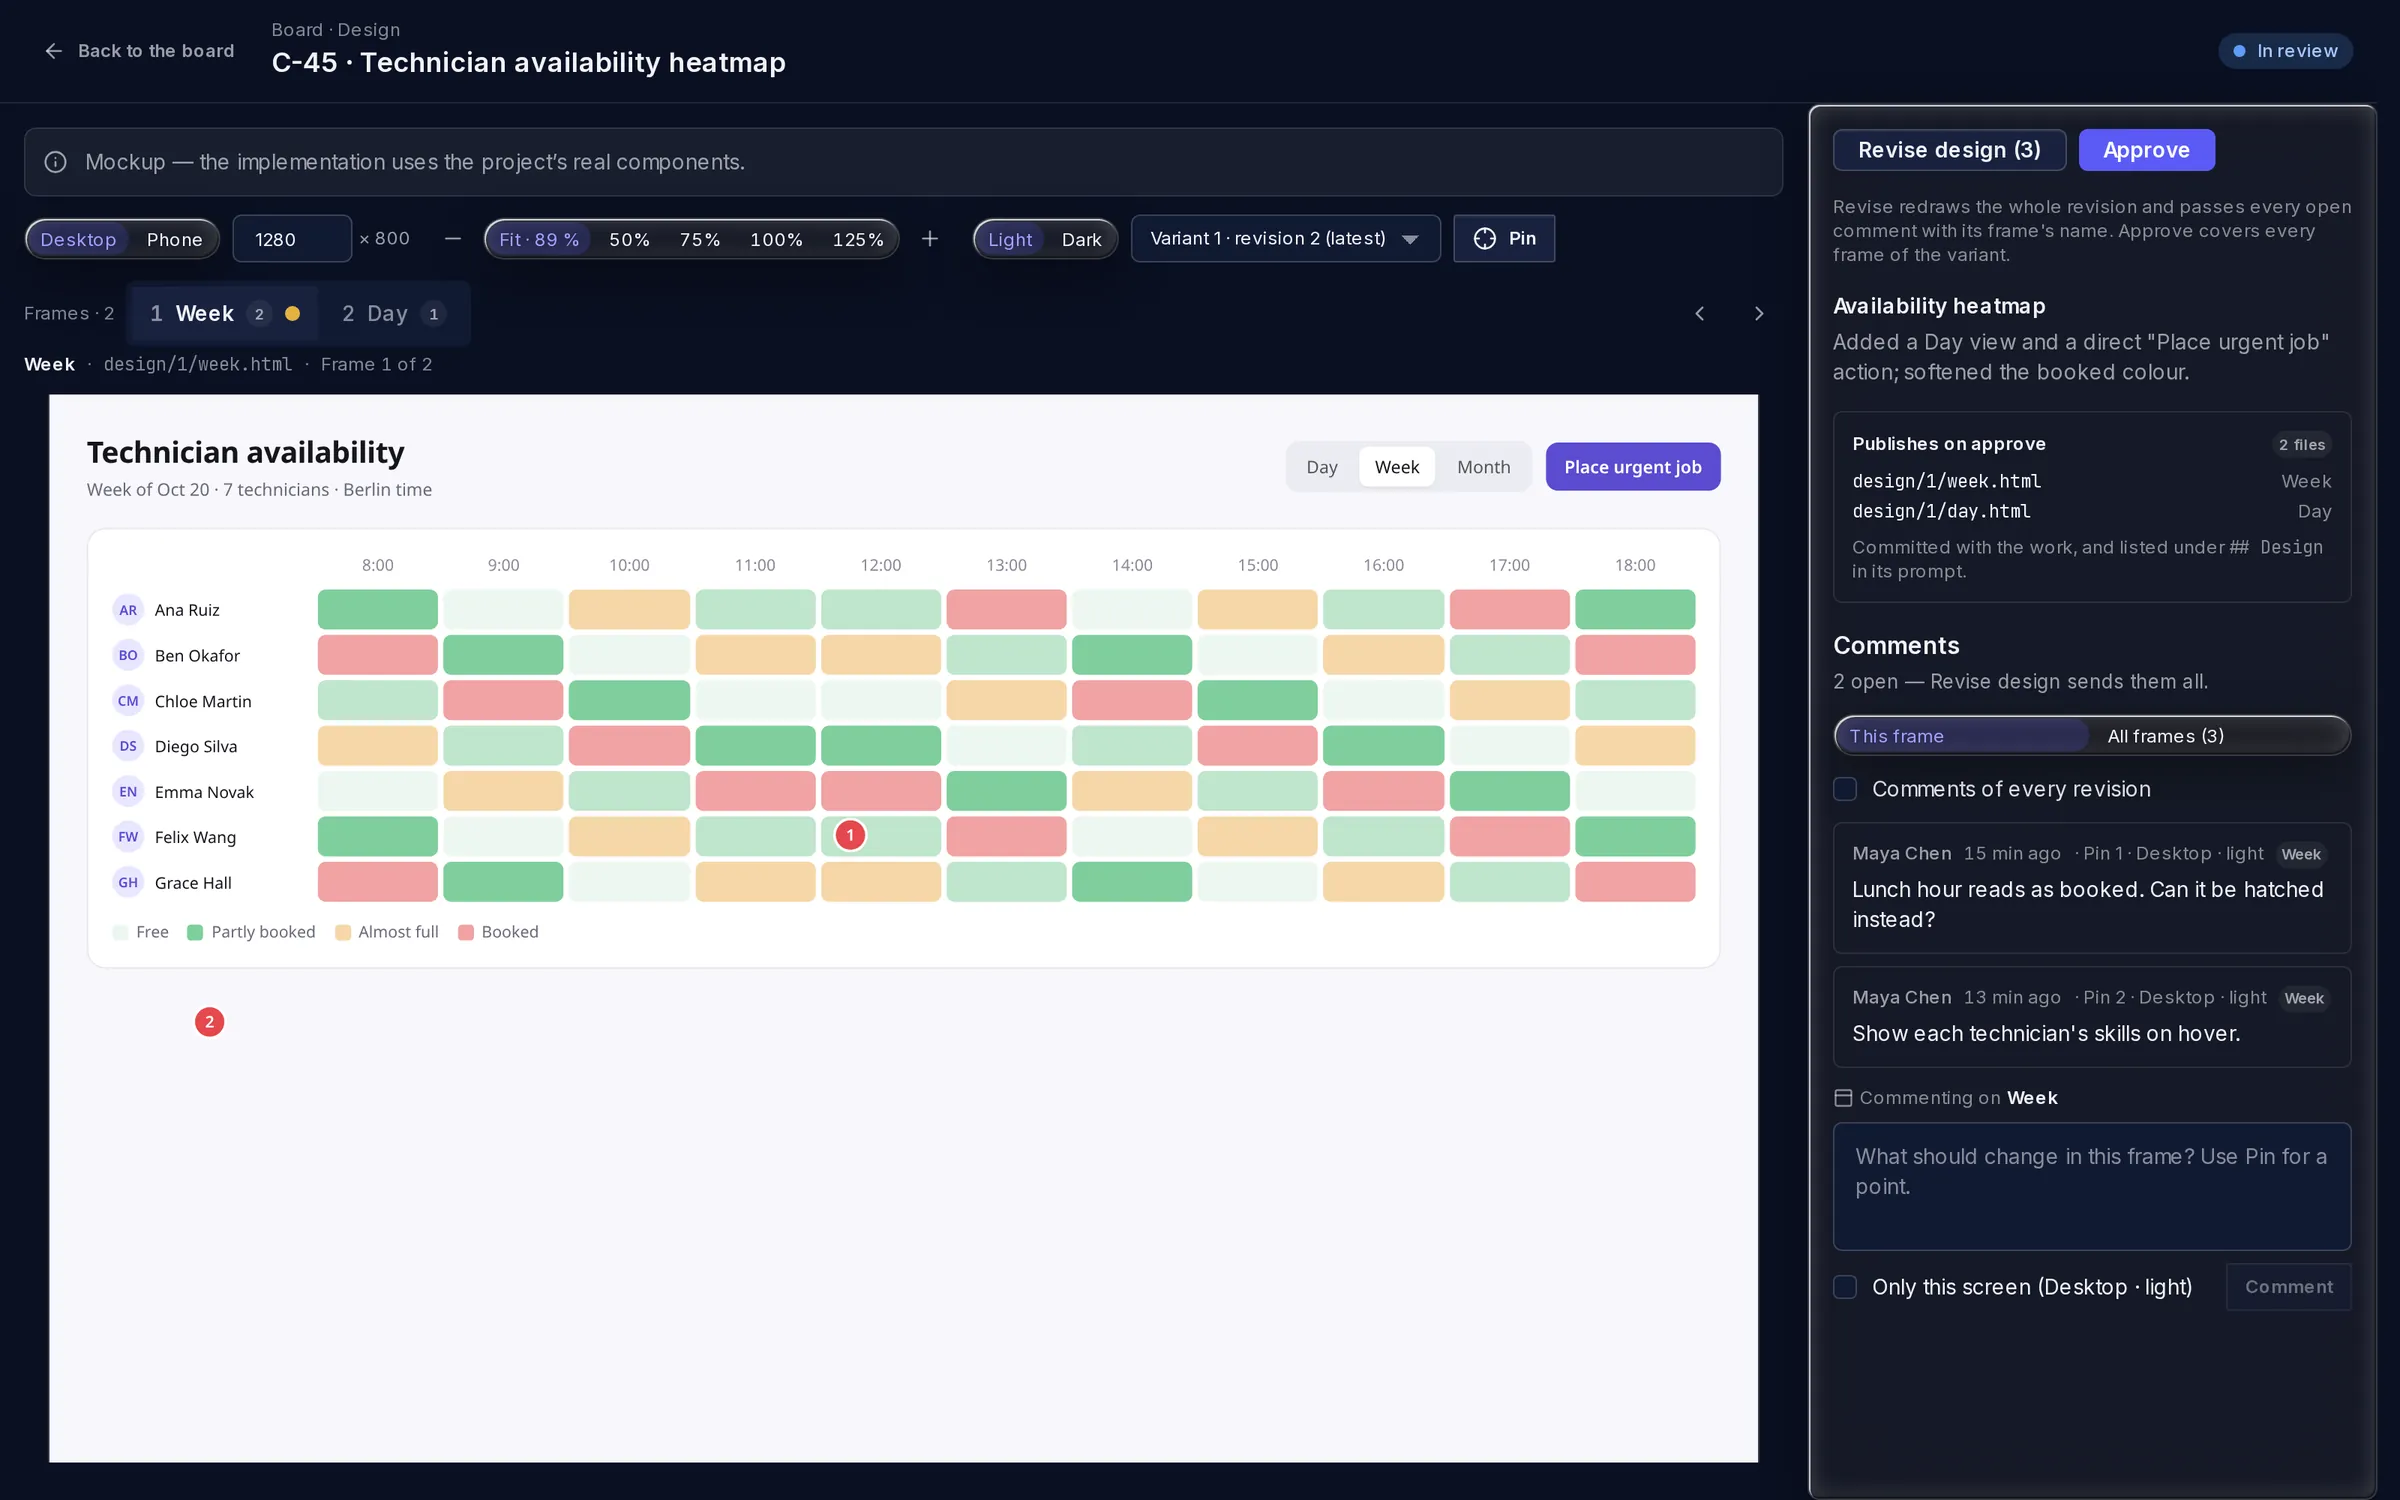
Task: Select Desktop device toggle
Action: click(x=78, y=239)
